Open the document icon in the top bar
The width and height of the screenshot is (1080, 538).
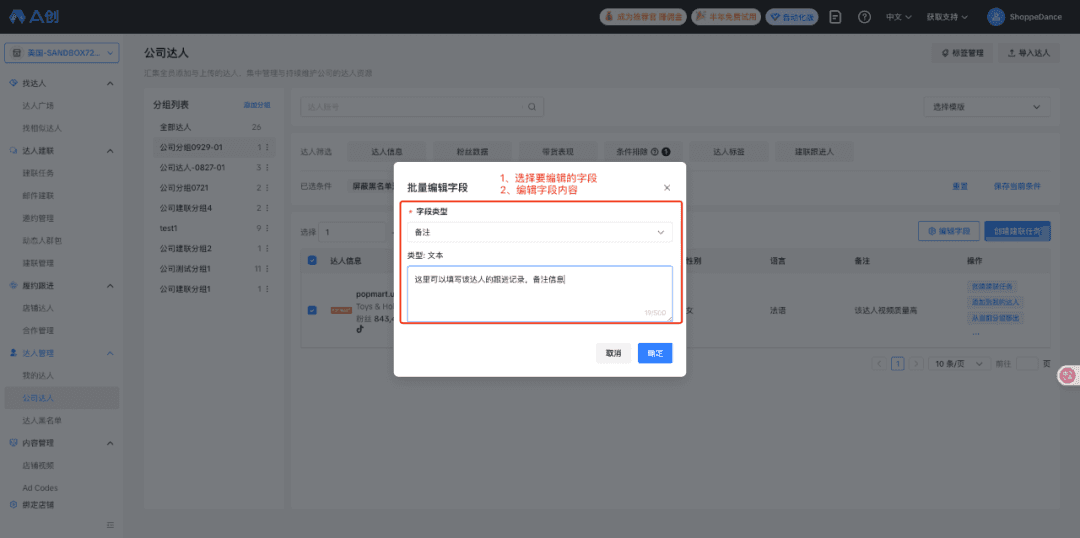pos(835,17)
